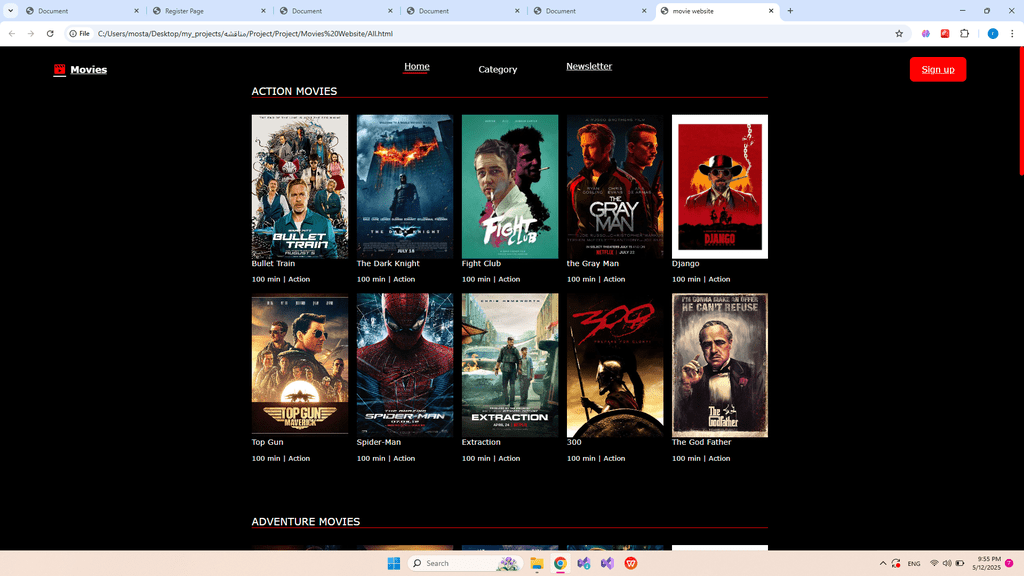Open the tab search dropdown arrow
Screen dimensions: 1024x576
[x=10, y=10]
